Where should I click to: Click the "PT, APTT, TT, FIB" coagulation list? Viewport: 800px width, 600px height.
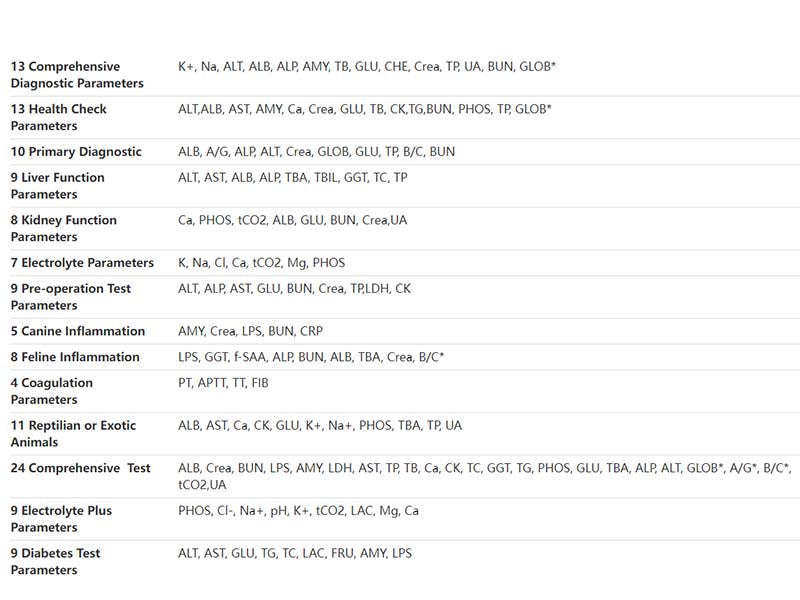pos(223,383)
